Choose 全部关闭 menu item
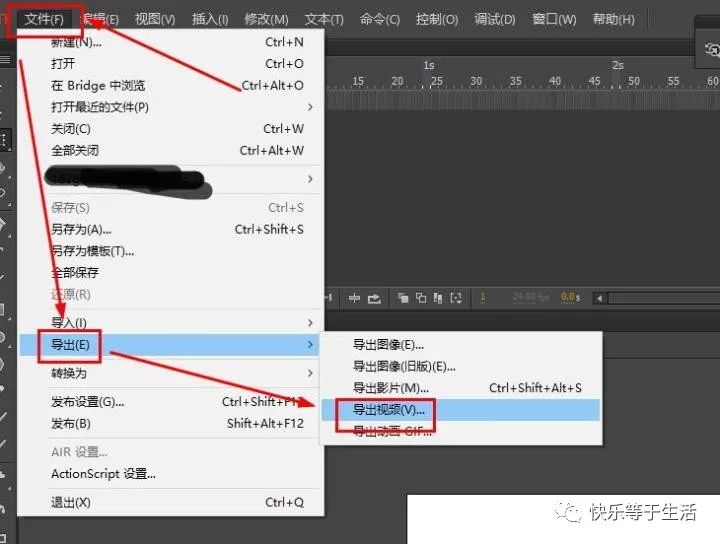Screen dimensions: 720x544 click(171, 151)
